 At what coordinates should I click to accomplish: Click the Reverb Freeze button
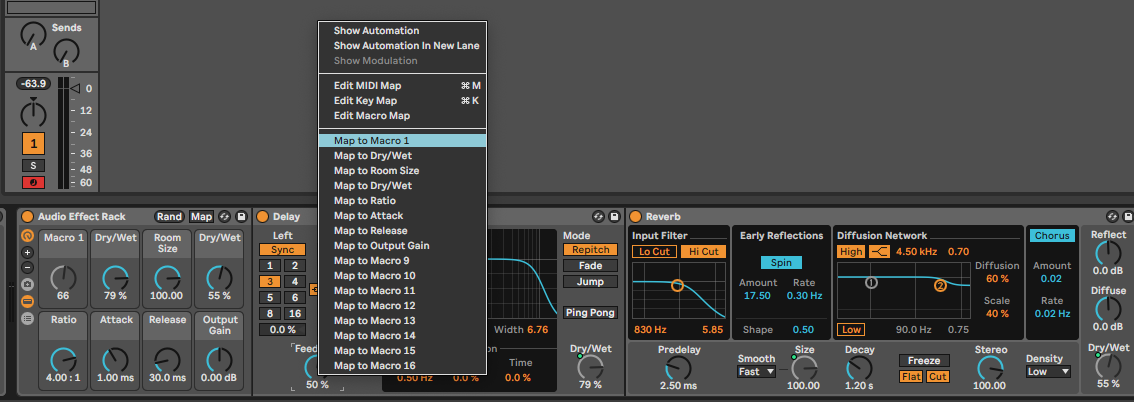pos(924,361)
